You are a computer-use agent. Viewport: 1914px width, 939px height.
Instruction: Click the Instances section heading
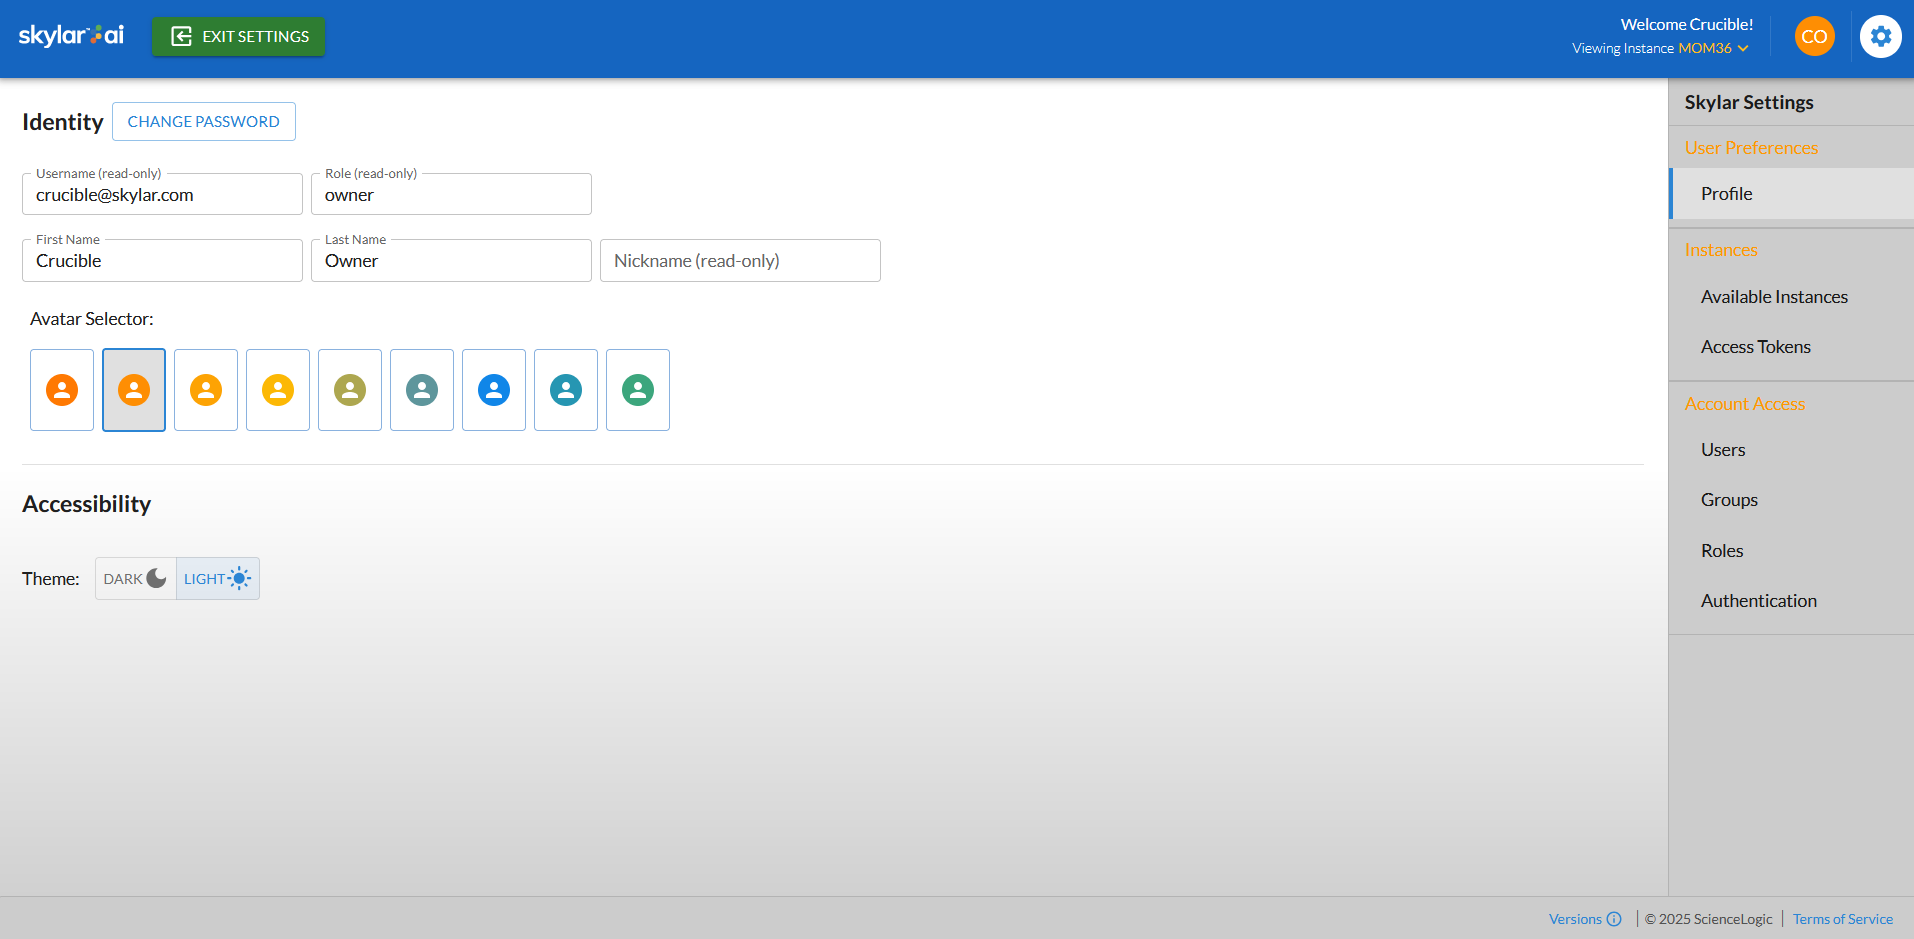click(1721, 250)
